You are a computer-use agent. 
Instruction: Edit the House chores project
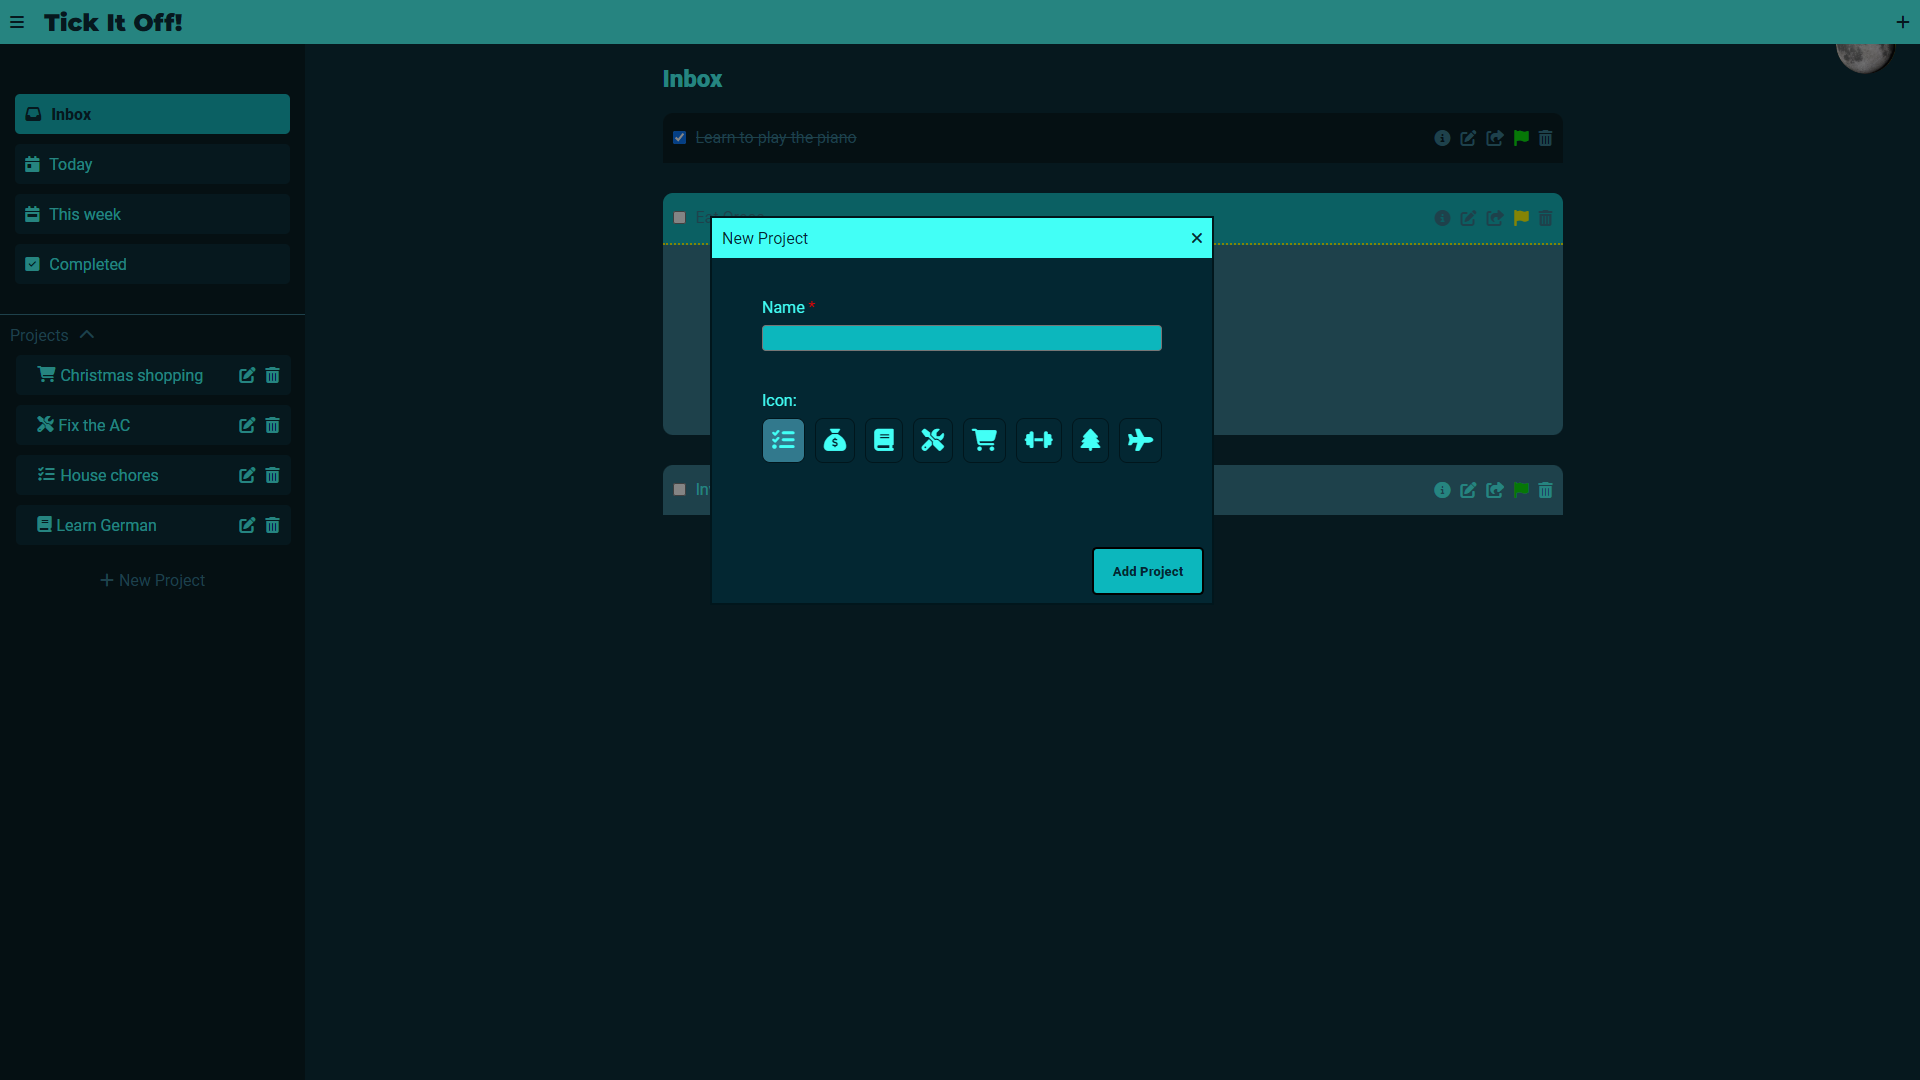point(247,475)
